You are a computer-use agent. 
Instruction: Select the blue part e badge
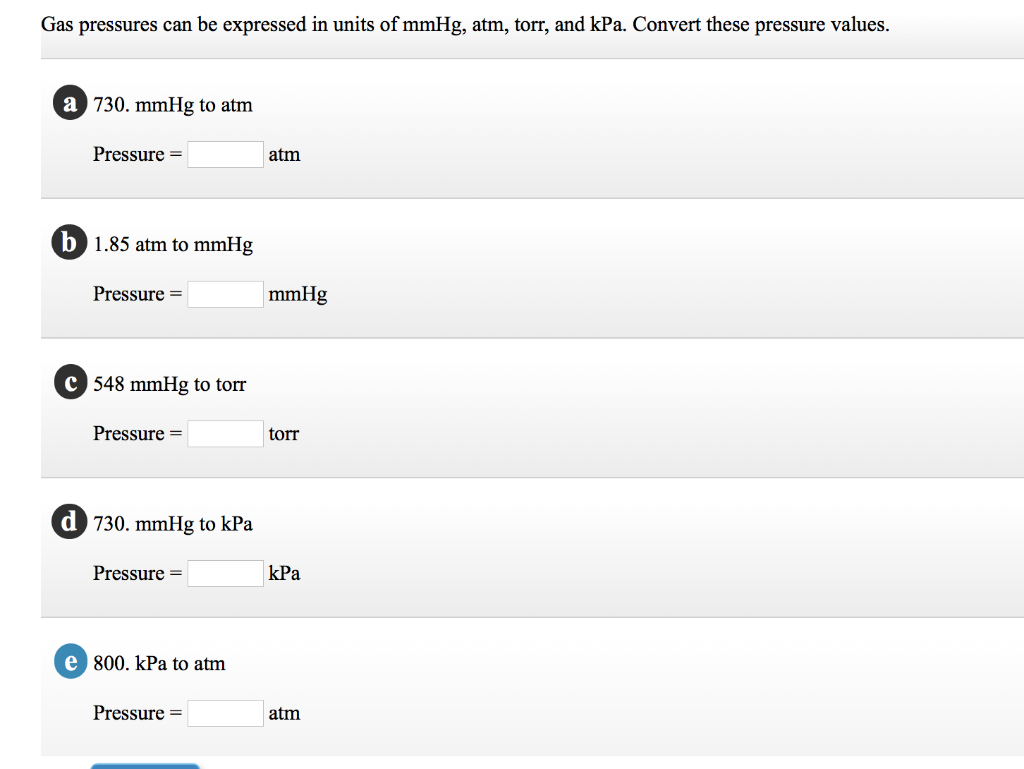(71, 661)
